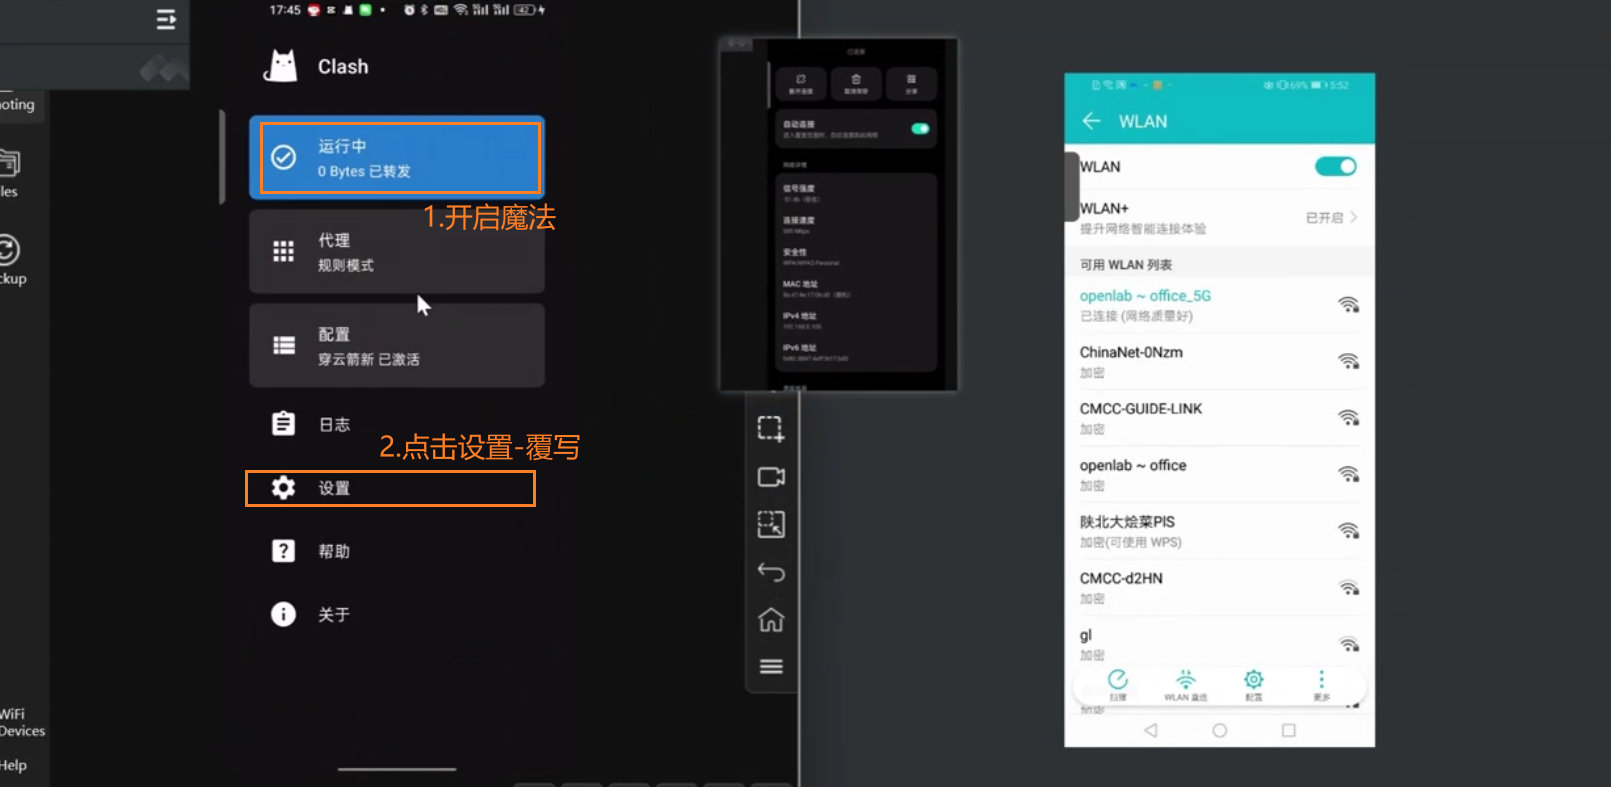Click the area capture tool icon

pos(771,524)
